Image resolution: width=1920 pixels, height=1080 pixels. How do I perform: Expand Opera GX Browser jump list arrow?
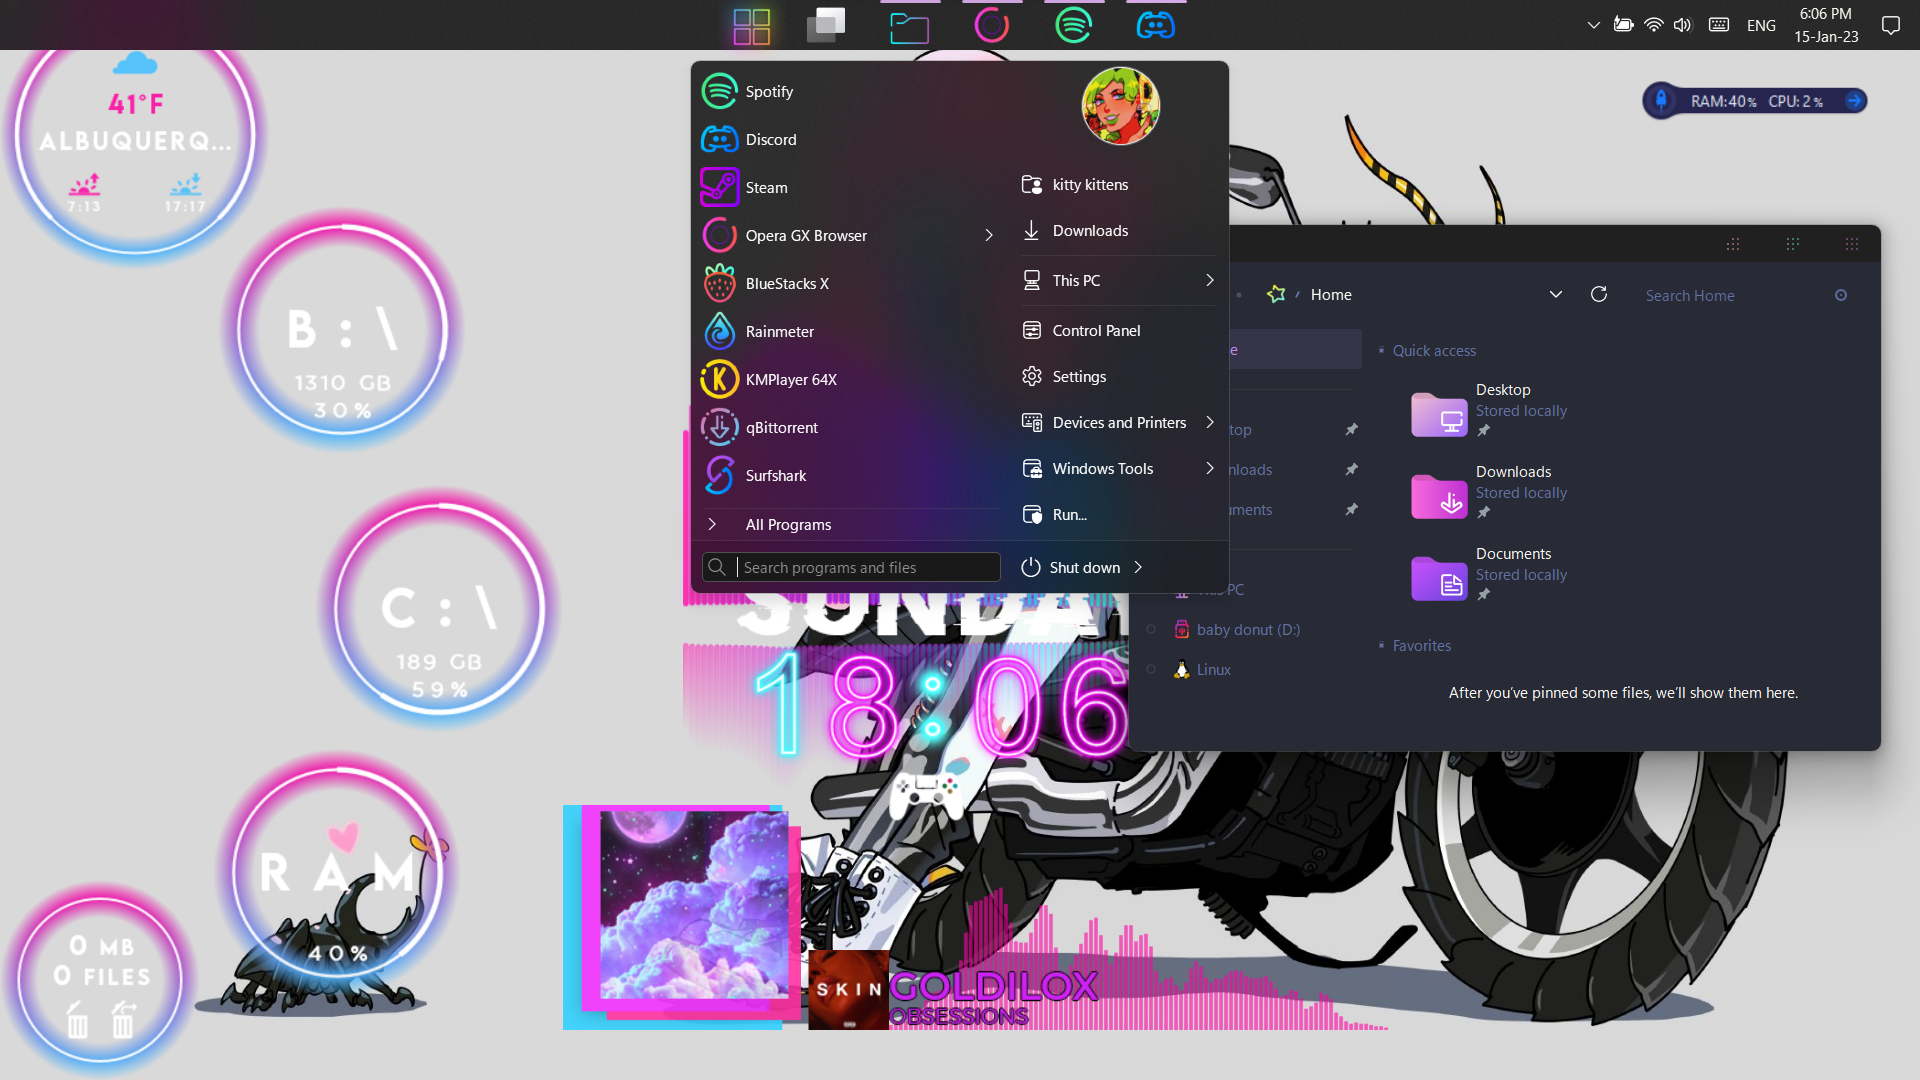coord(989,235)
